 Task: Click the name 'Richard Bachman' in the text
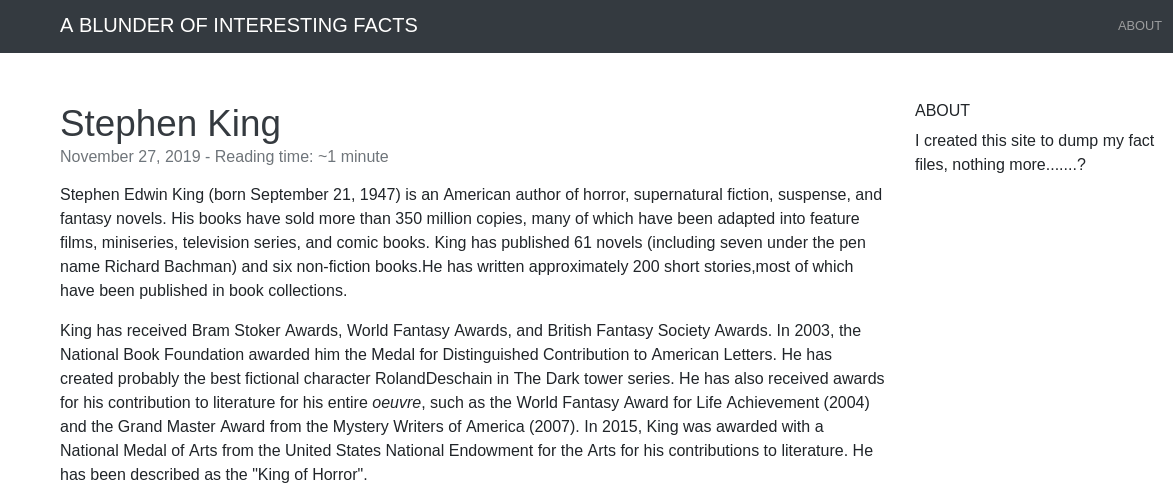pyautogui.click(x=165, y=267)
